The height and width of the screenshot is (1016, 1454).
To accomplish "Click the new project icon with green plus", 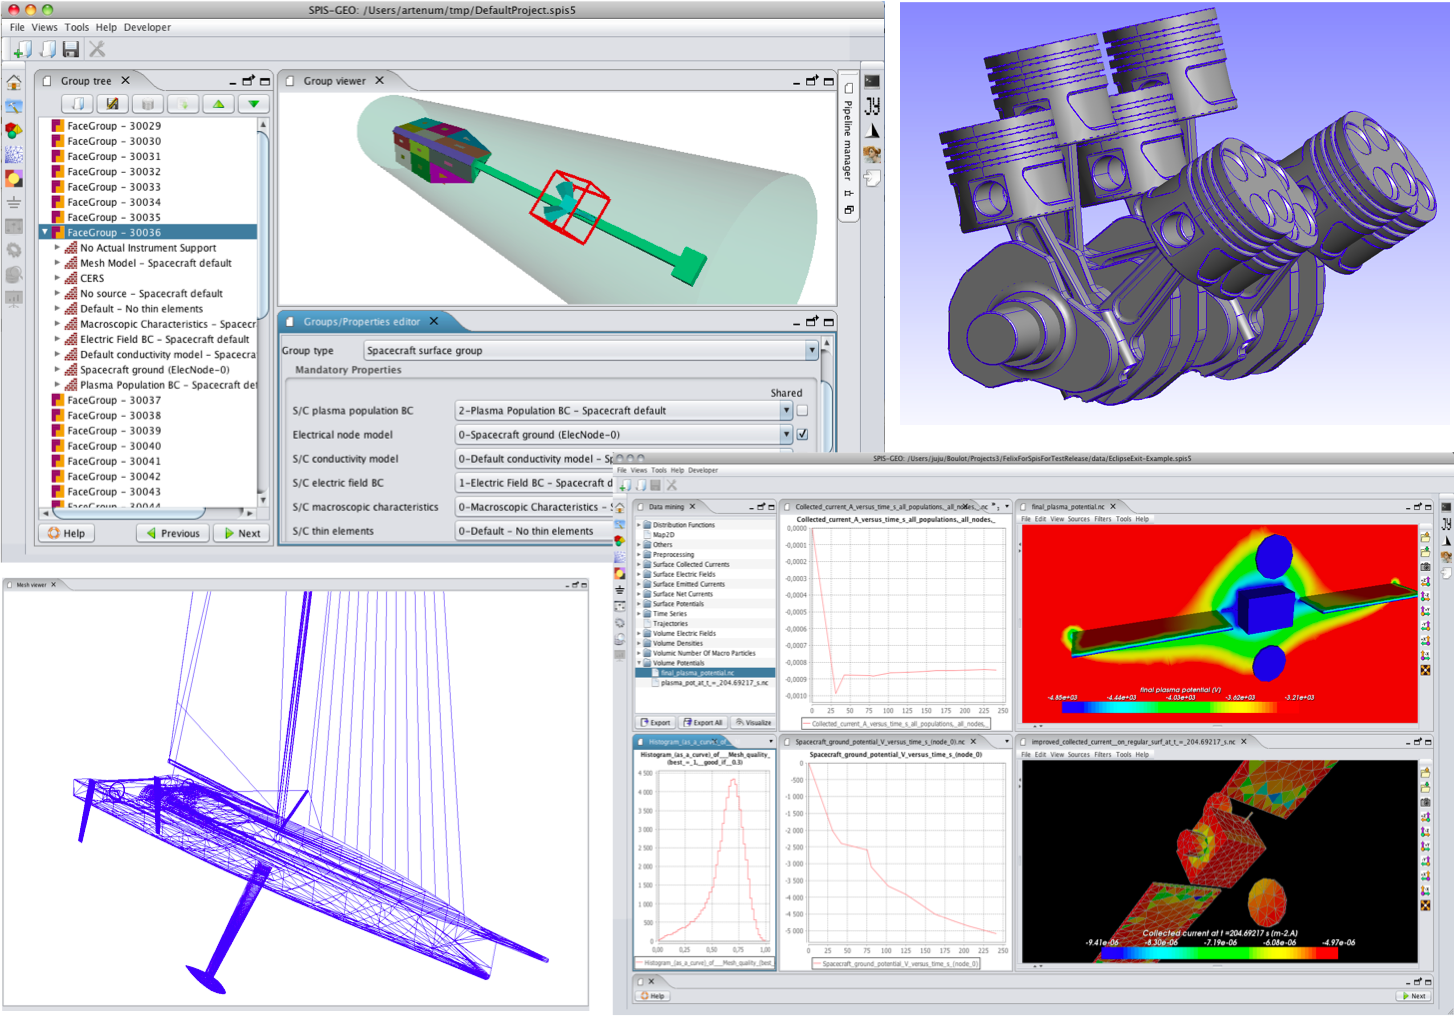I will tap(21, 49).
